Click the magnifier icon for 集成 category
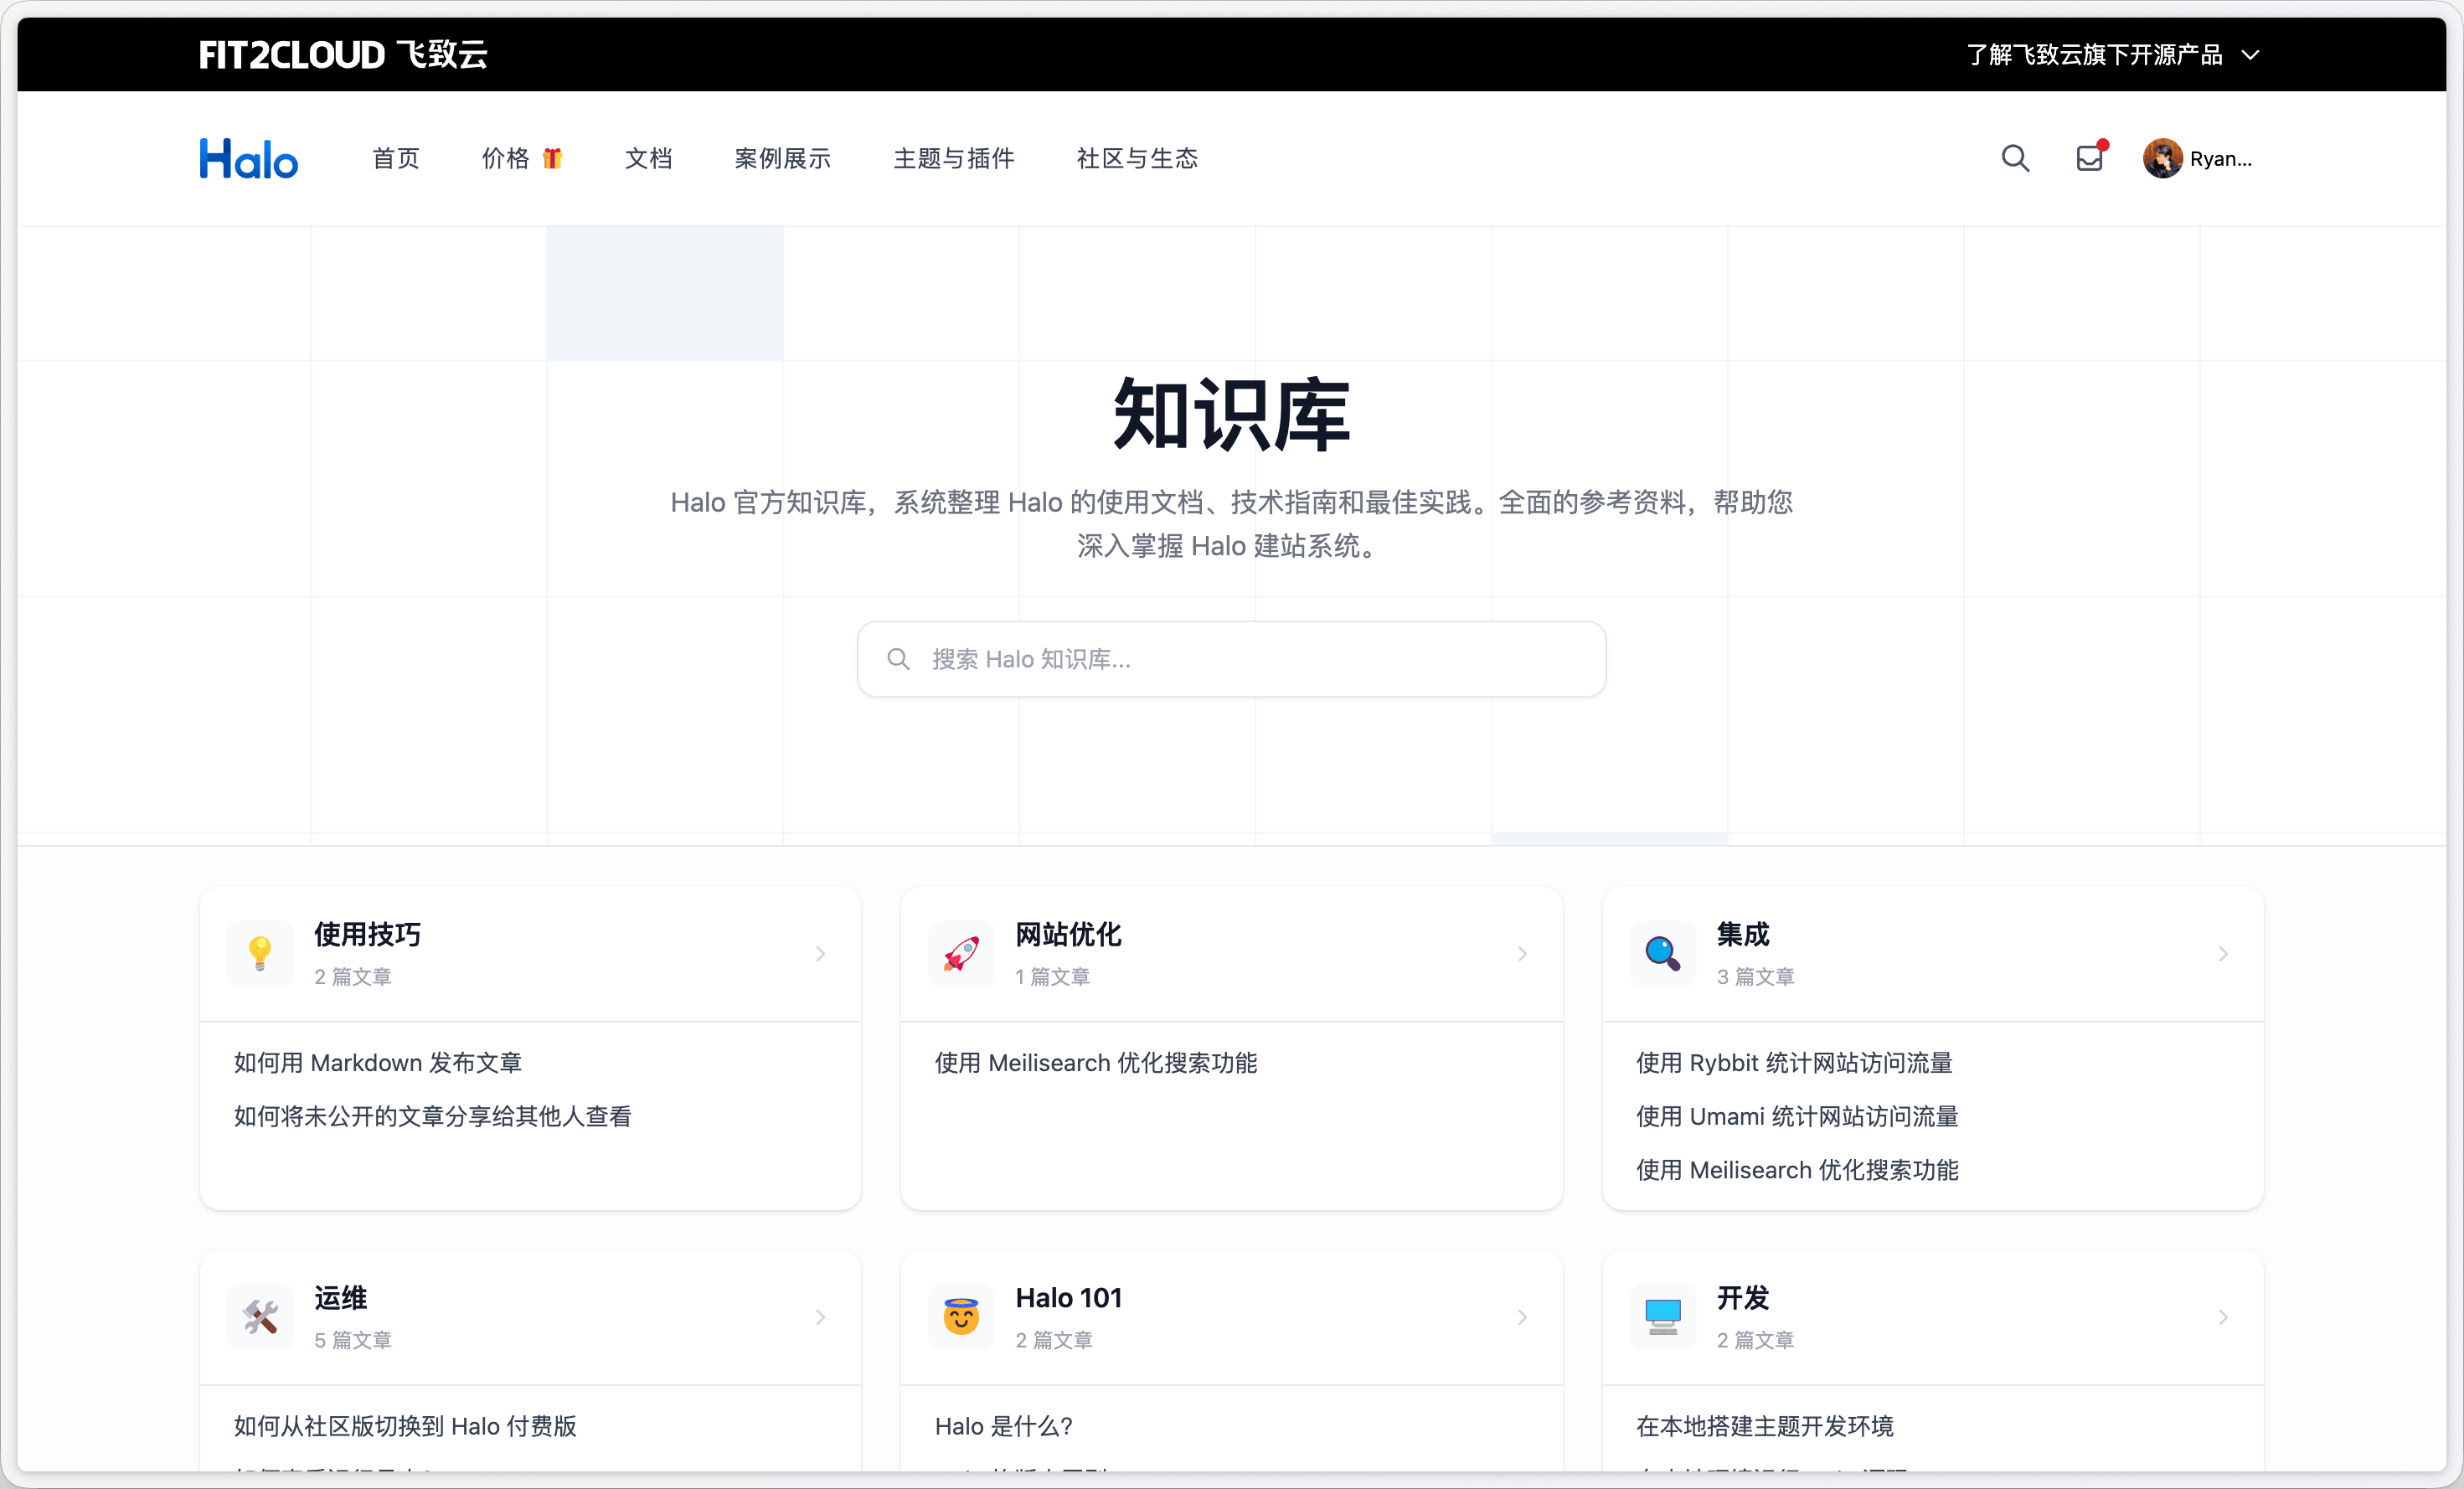 pos(1662,953)
